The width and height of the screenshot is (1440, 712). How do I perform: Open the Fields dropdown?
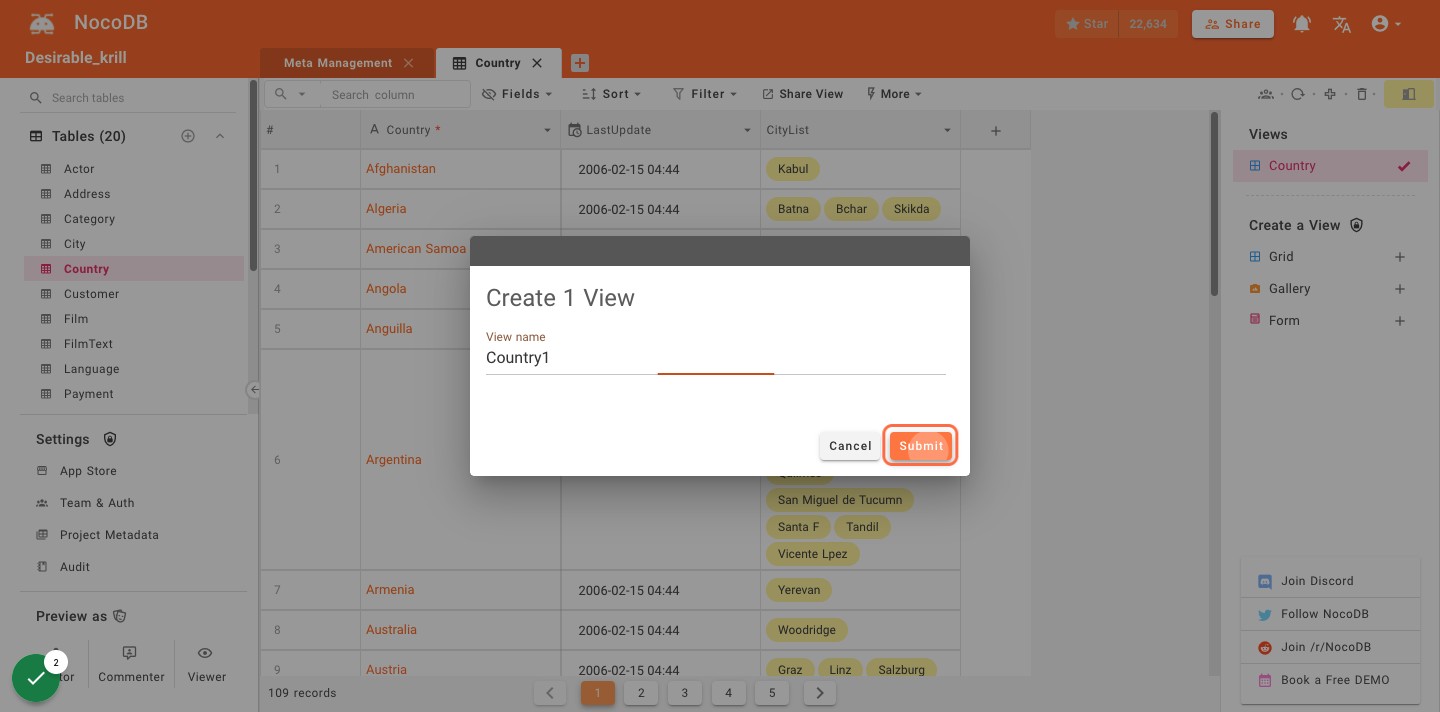click(517, 94)
